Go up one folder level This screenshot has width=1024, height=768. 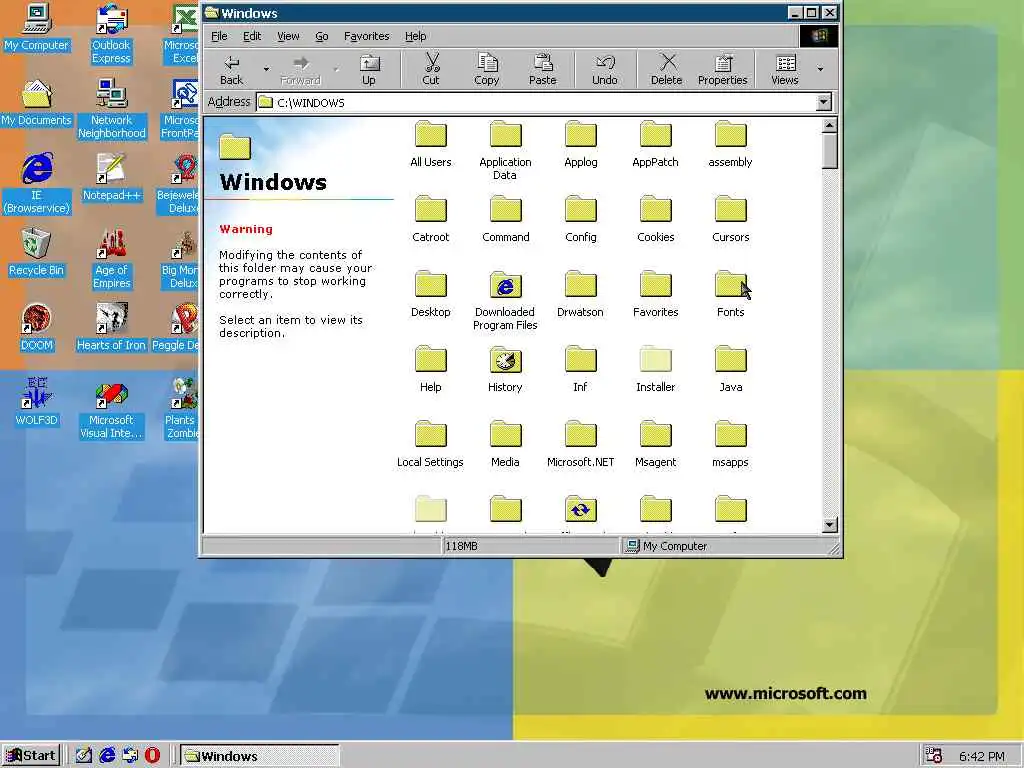(x=369, y=70)
